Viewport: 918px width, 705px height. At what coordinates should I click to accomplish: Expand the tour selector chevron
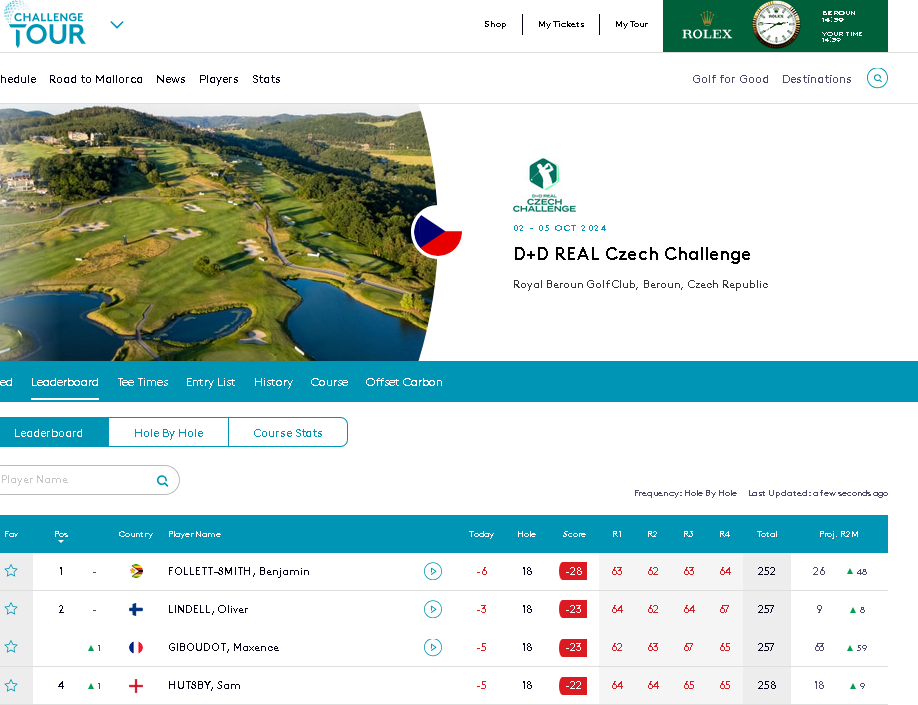[x=117, y=25]
